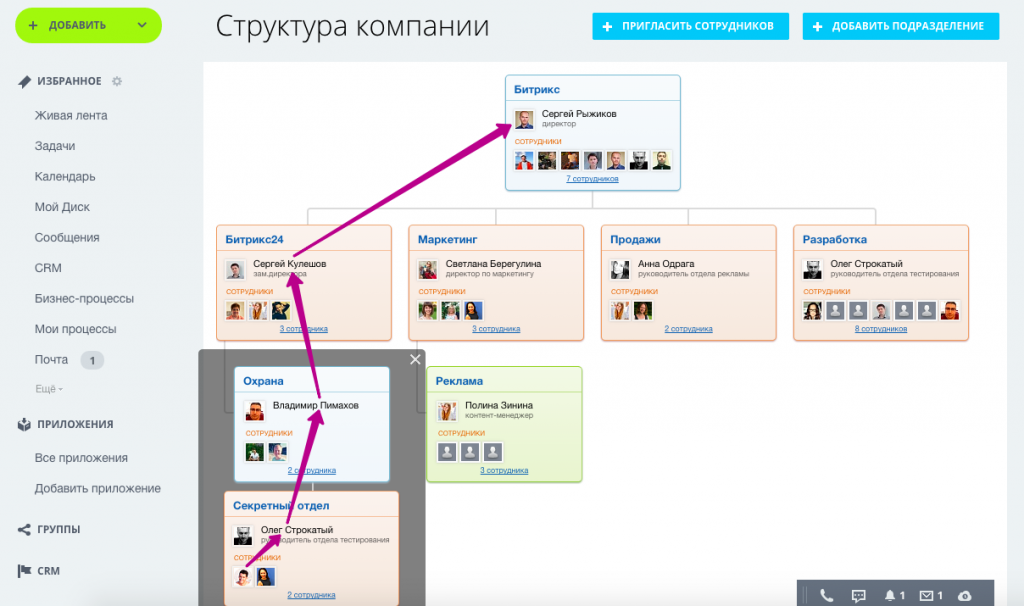Screen dimensions: 1024x606
Task: Open 3 сотрудника link in Маркетинг card
Action: pos(496,329)
